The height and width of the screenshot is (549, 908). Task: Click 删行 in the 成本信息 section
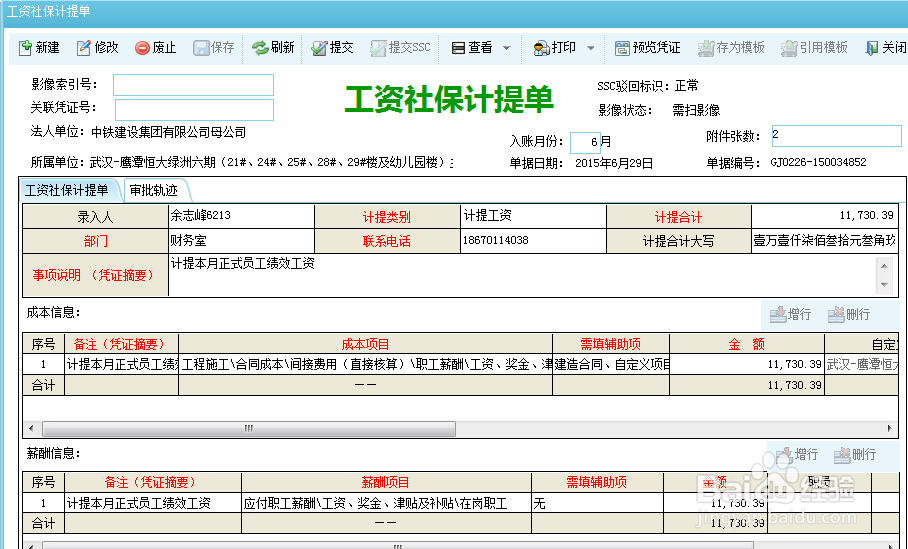pos(849,314)
